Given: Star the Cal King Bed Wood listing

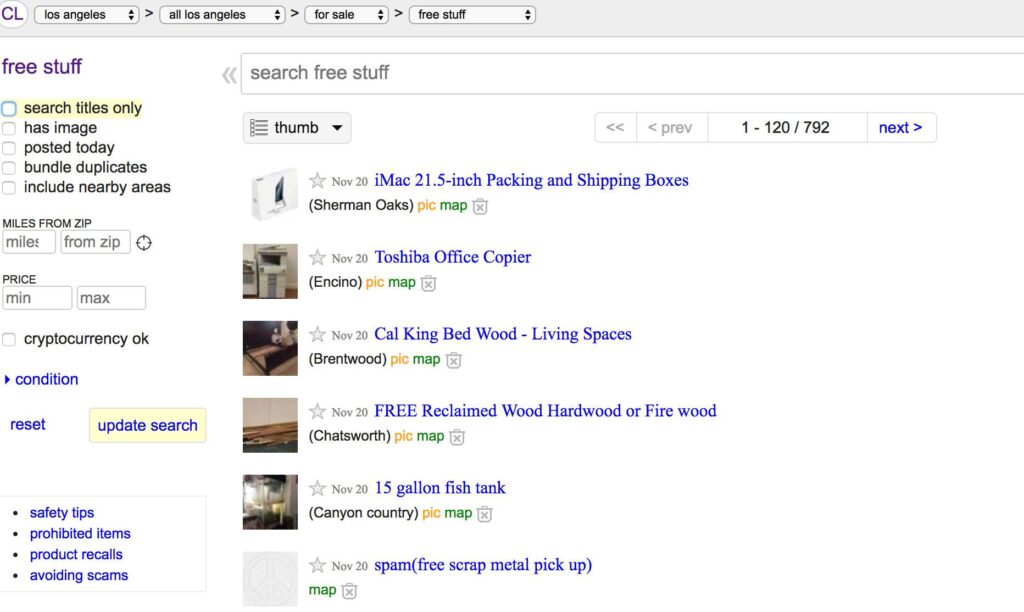Looking at the screenshot, I should point(317,335).
